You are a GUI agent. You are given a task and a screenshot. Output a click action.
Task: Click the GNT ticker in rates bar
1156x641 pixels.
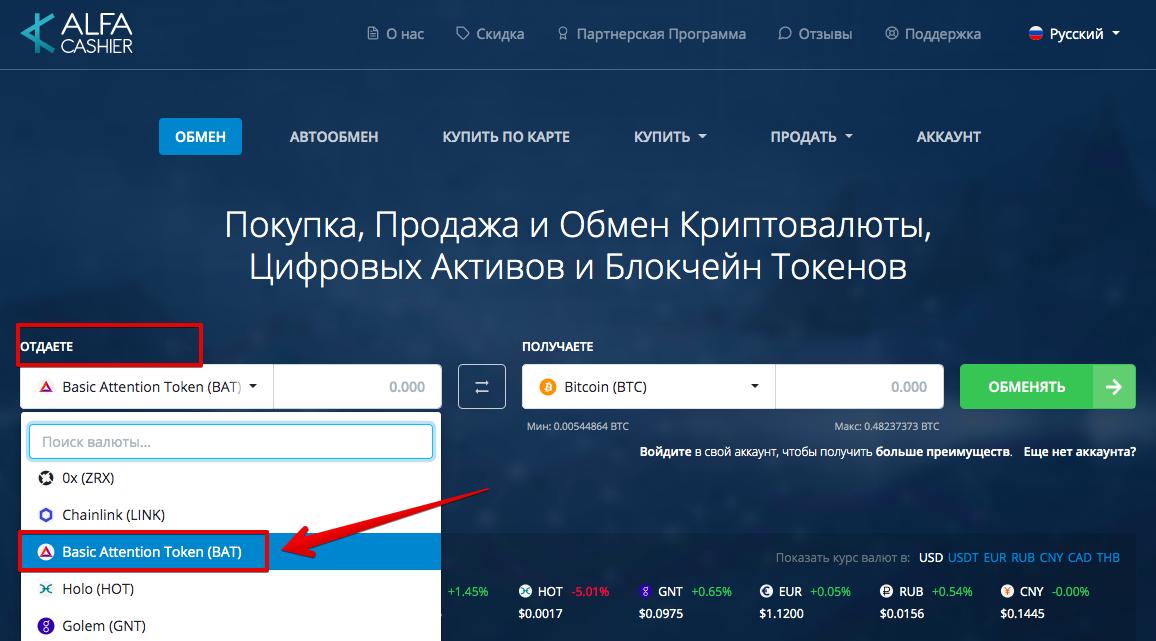(x=669, y=591)
